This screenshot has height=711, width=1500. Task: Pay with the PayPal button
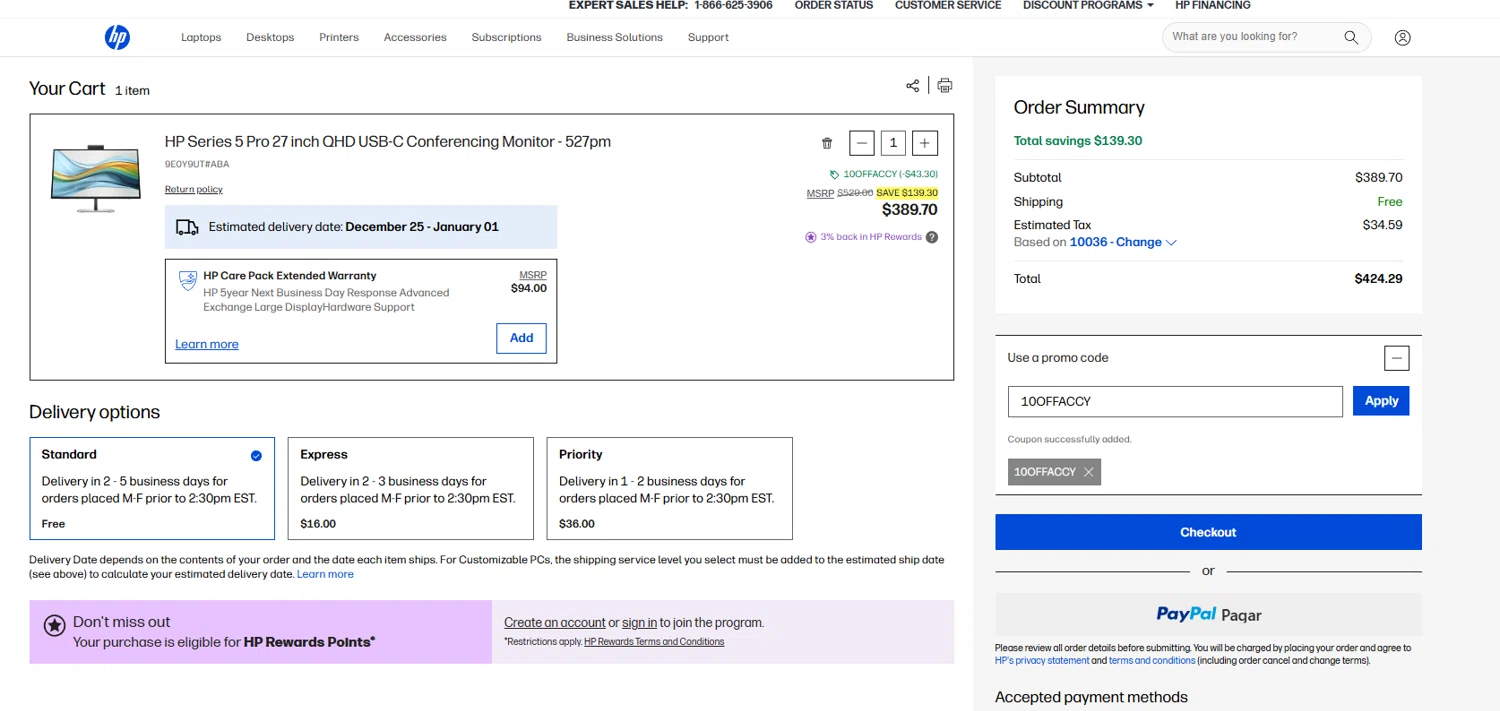[x=1208, y=614]
